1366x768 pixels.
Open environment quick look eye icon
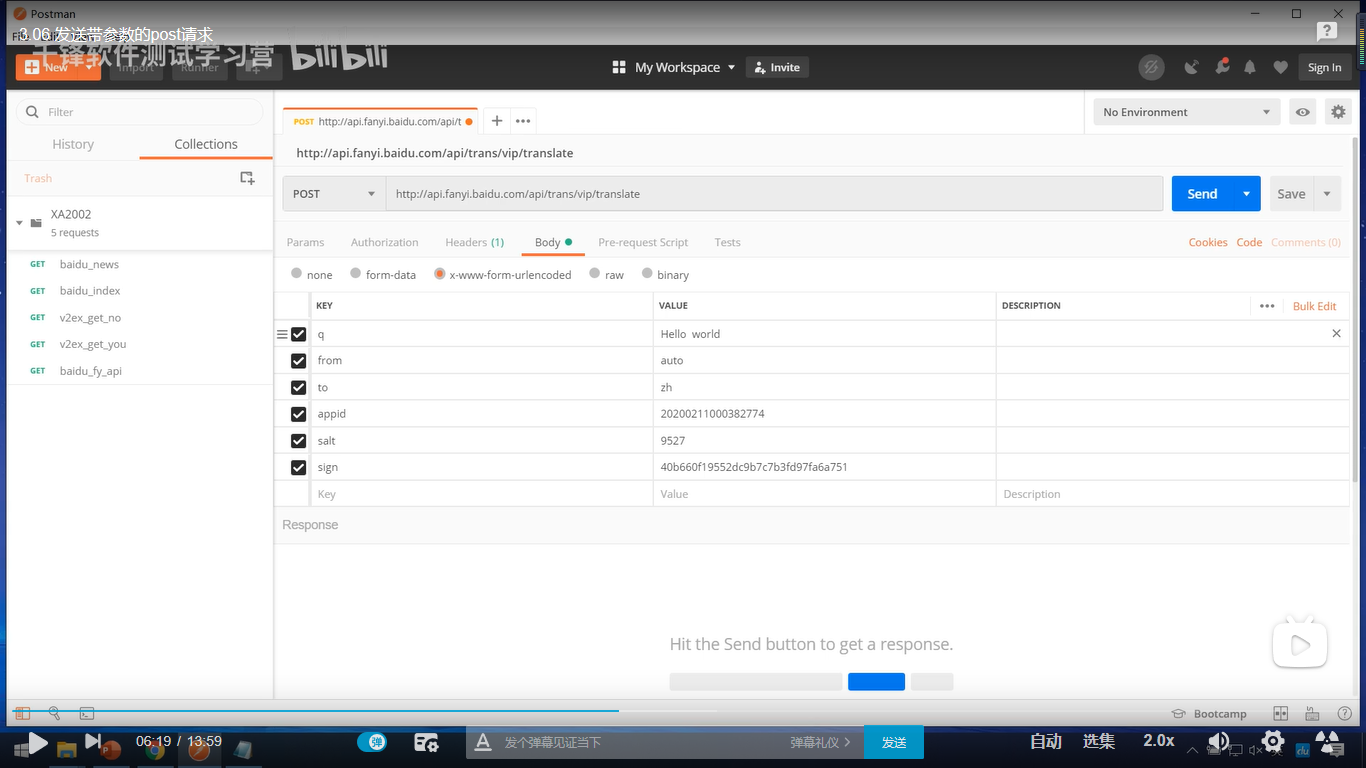pos(1302,112)
